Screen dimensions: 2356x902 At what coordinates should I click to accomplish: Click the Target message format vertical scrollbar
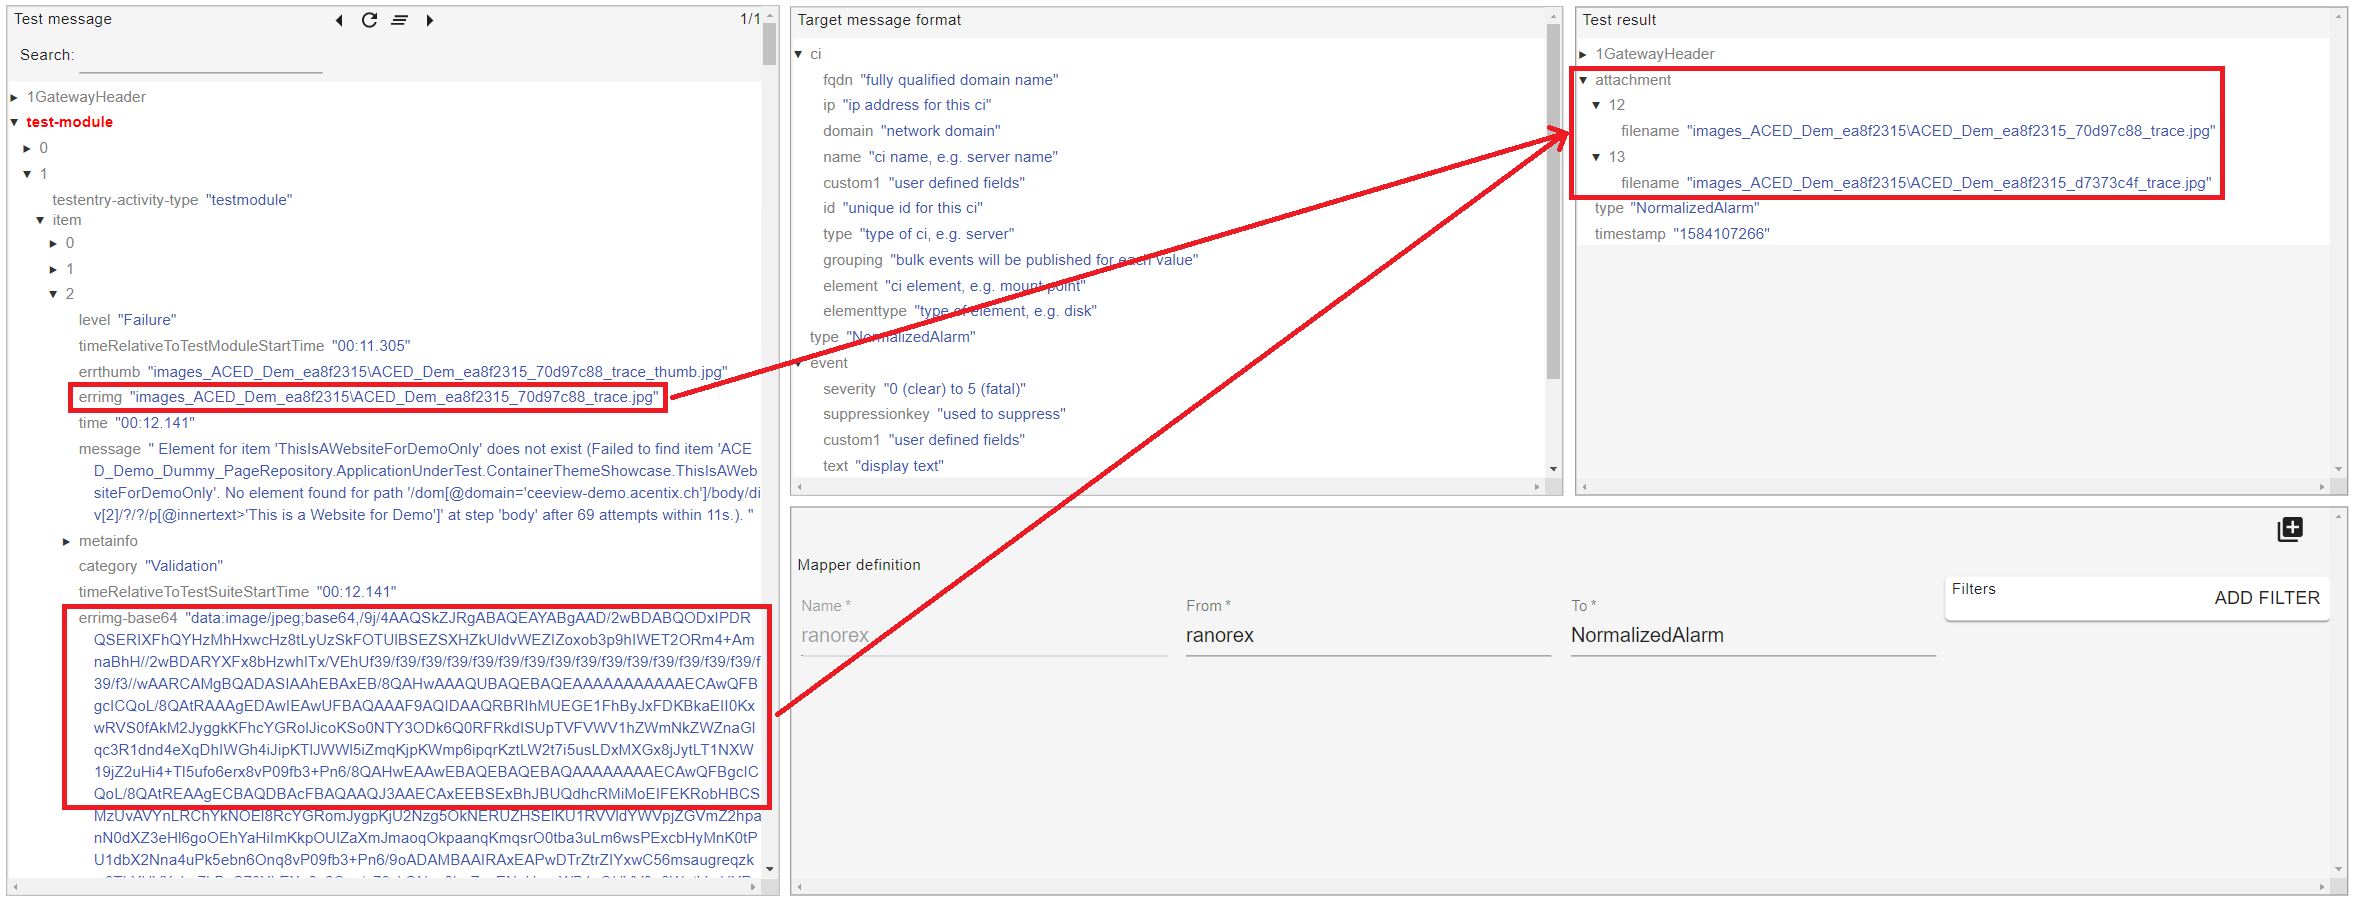pyautogui.click(x=1553, y=200)
